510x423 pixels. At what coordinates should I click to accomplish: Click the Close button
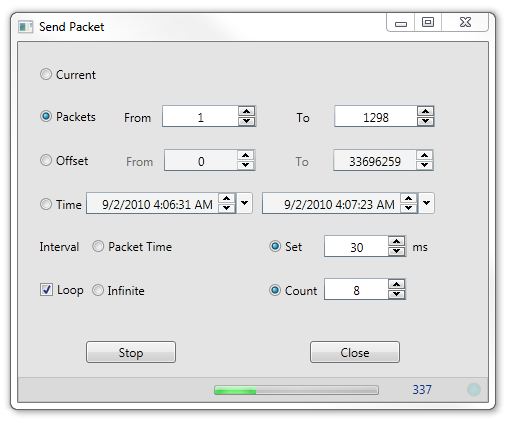tap(355, 352)
